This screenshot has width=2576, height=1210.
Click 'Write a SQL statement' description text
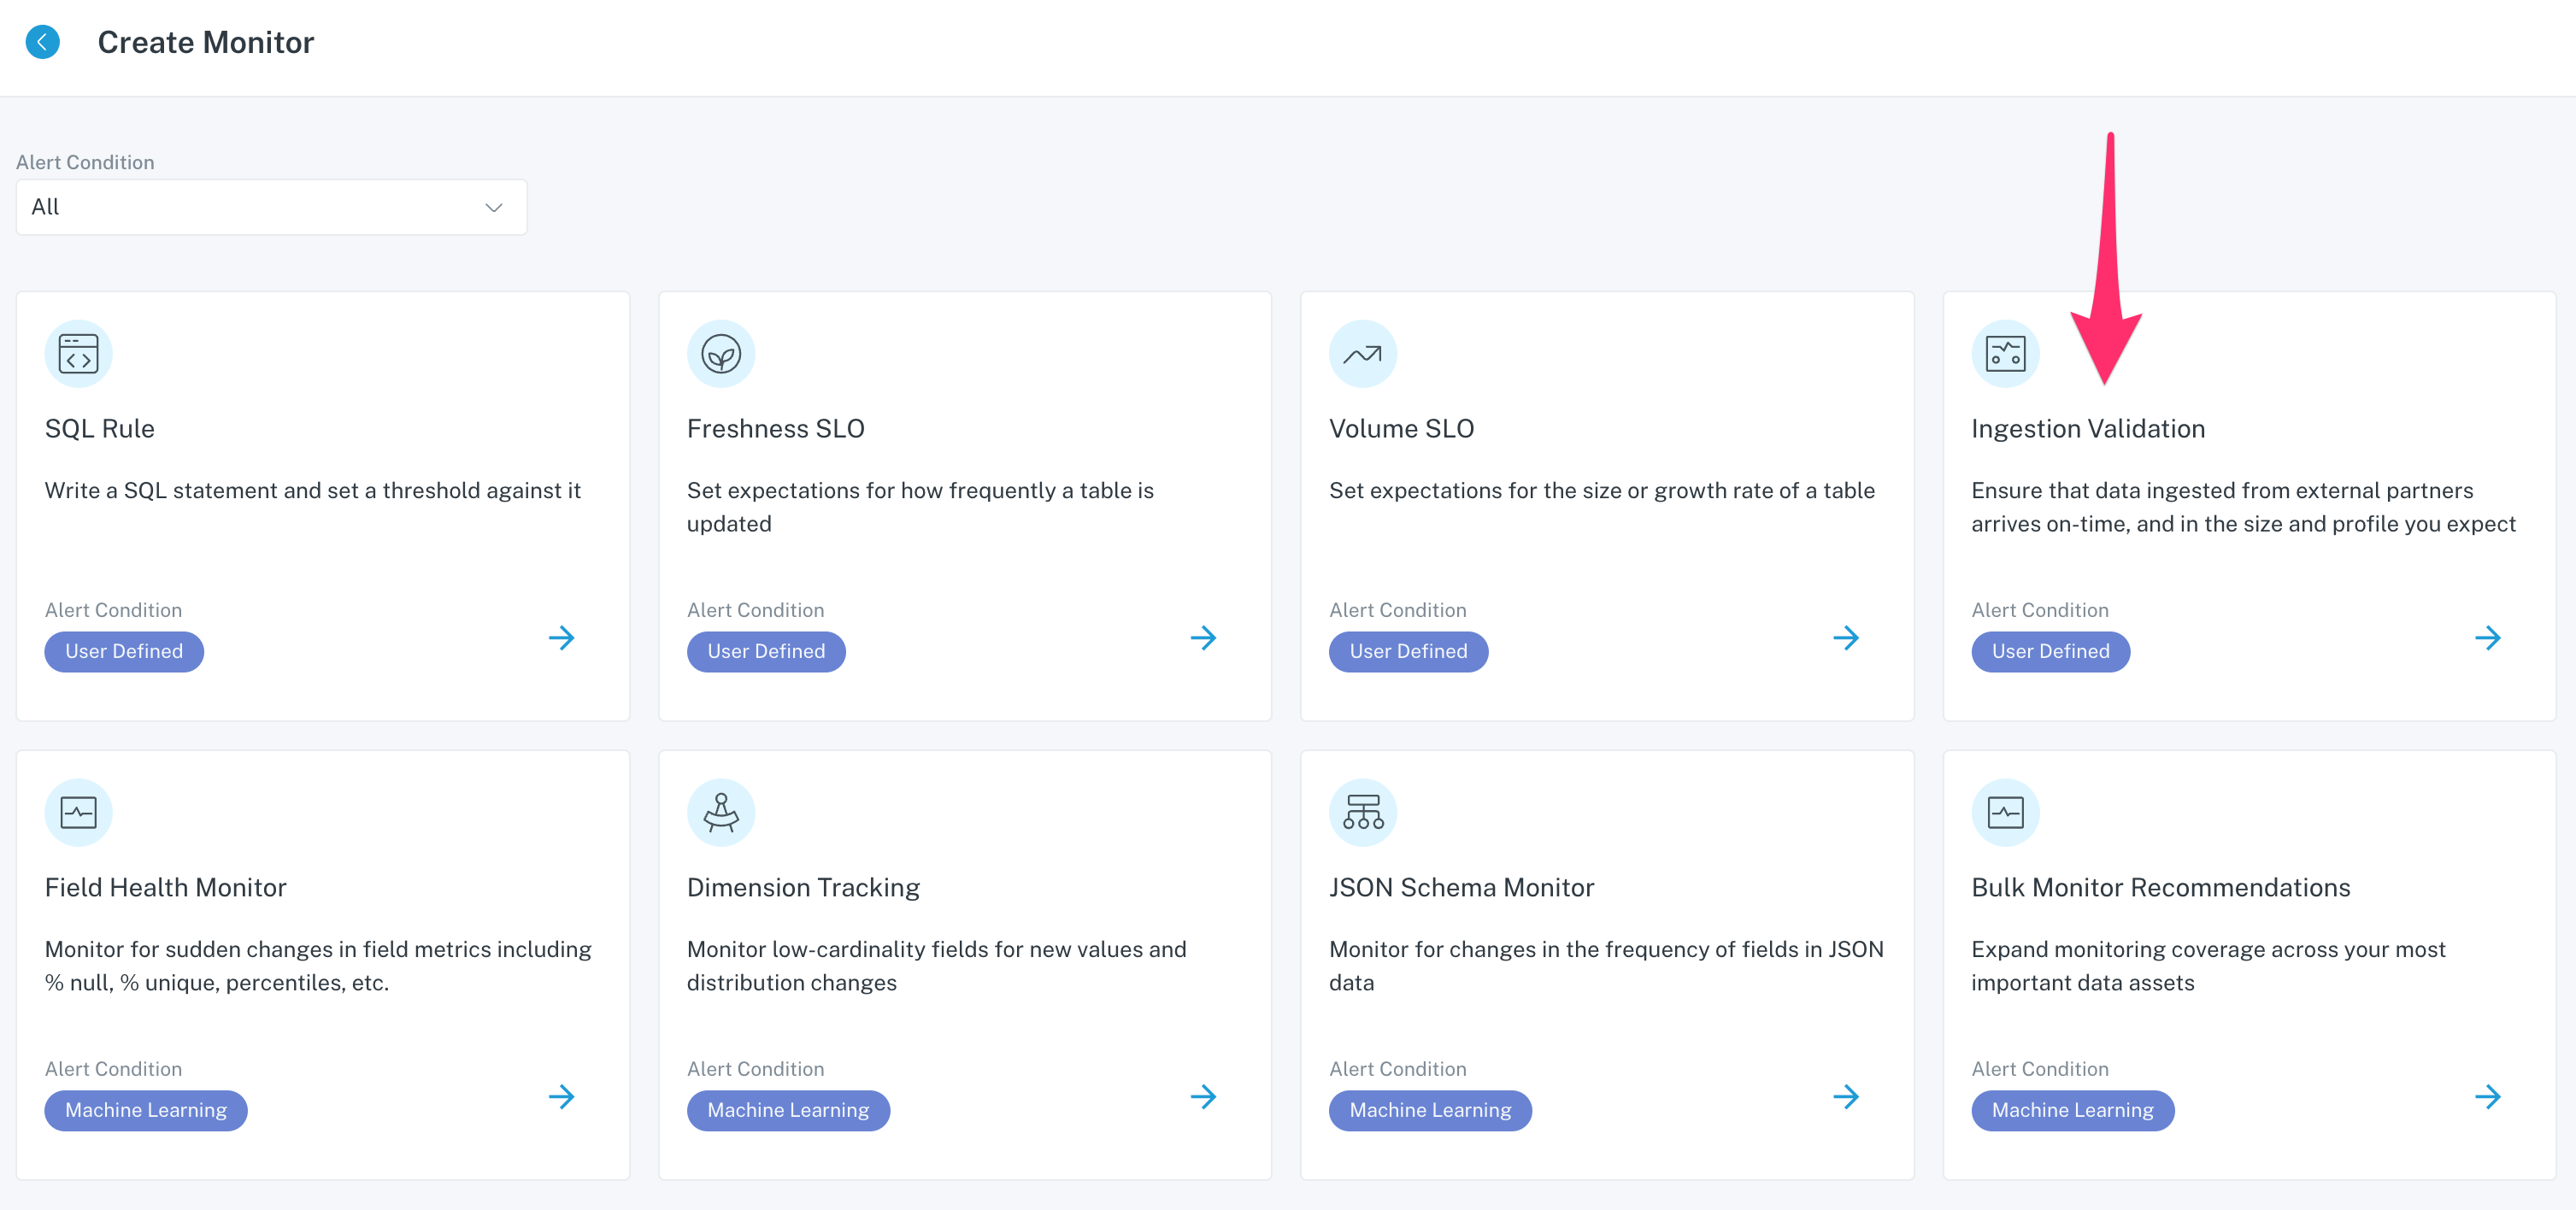click(313, 491)
